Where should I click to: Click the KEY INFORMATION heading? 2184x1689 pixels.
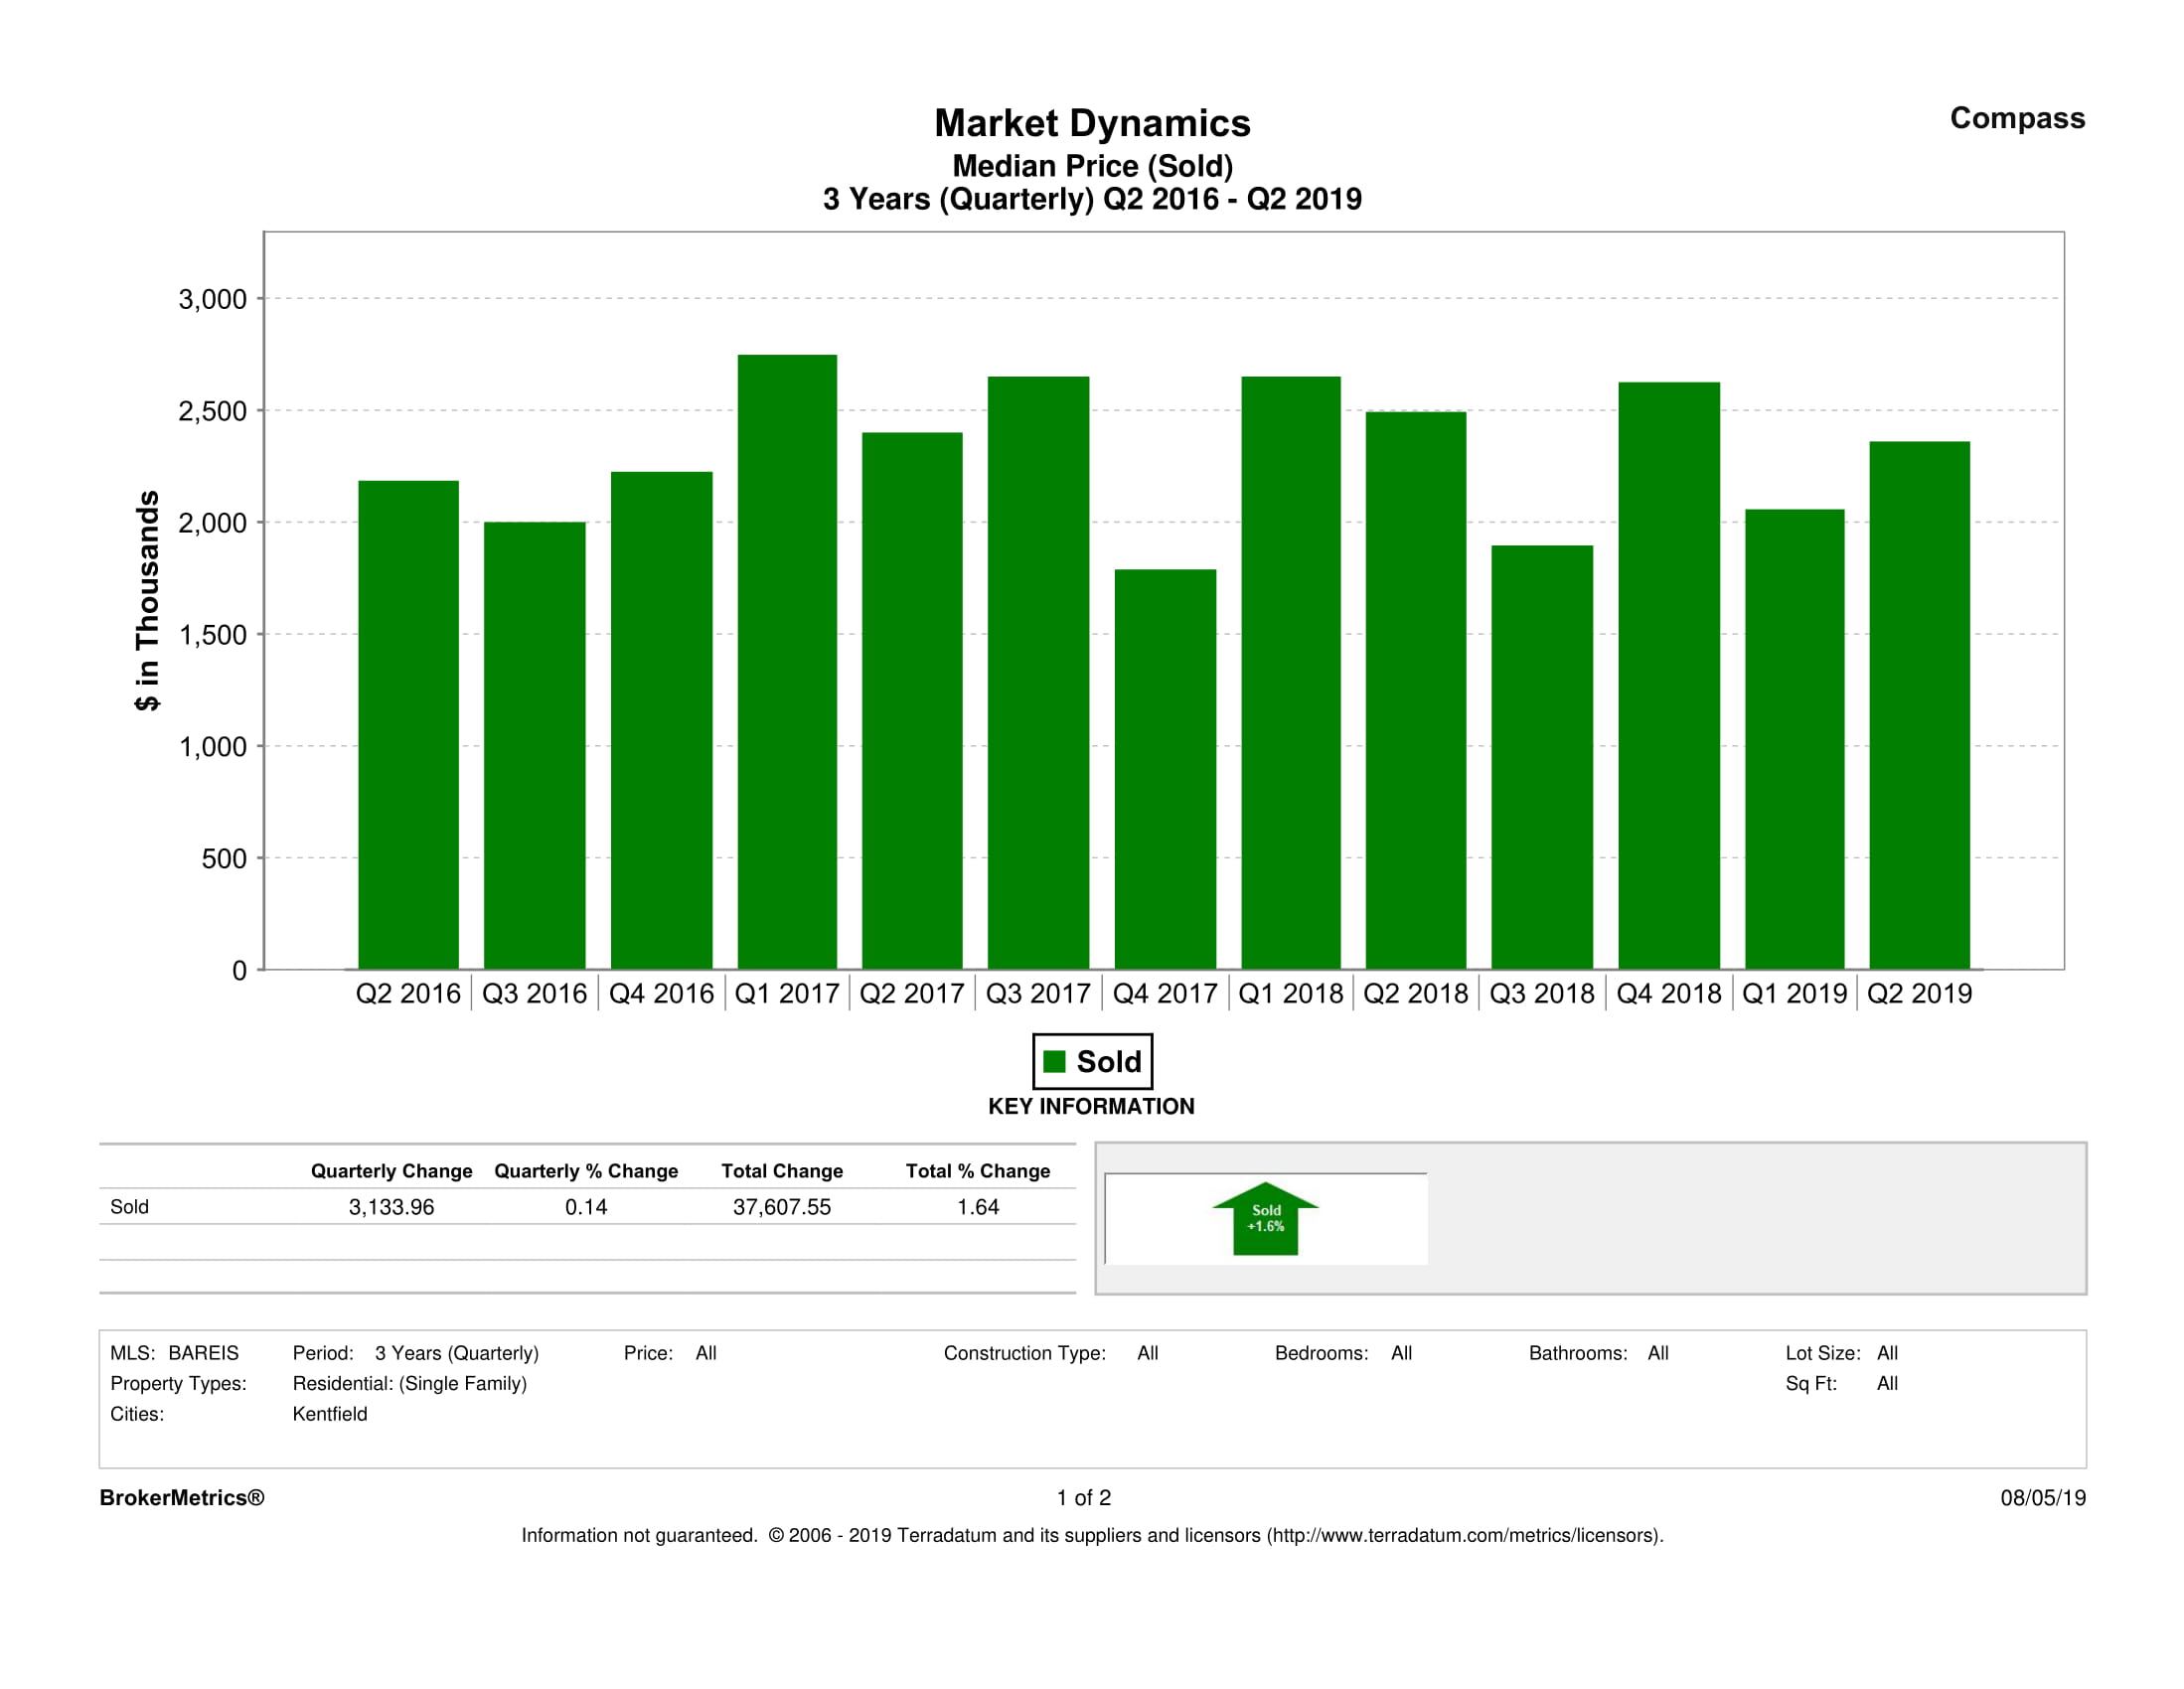(x=1091, y=1106)
